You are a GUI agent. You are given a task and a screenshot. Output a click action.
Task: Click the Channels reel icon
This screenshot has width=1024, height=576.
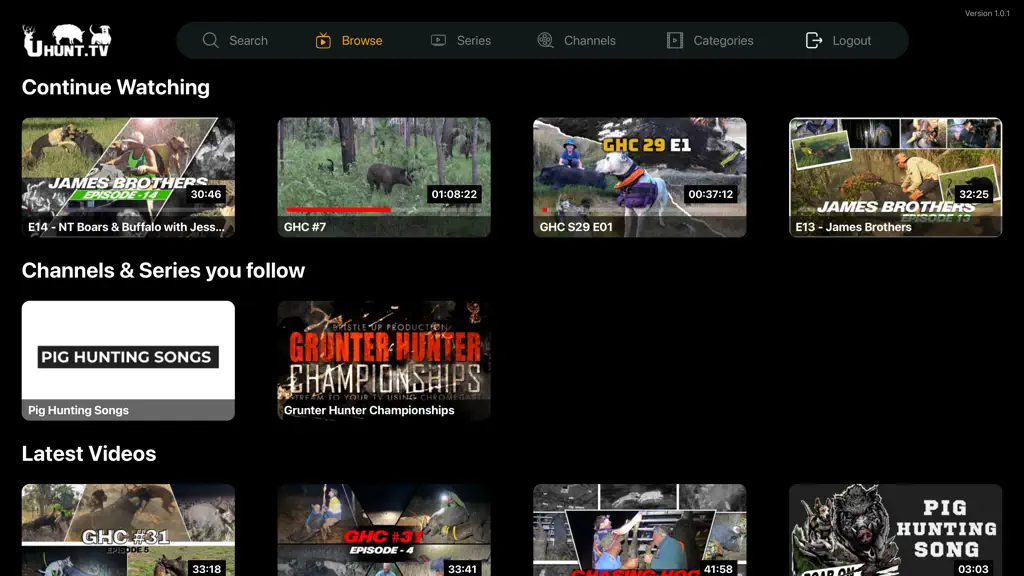coord(545,40)
